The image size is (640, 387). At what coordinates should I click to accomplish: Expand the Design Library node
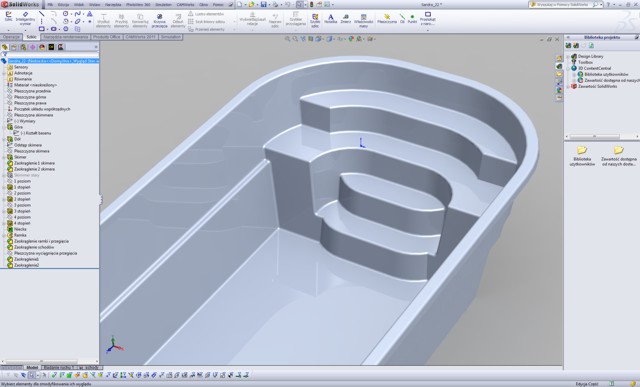coord(568,56)
